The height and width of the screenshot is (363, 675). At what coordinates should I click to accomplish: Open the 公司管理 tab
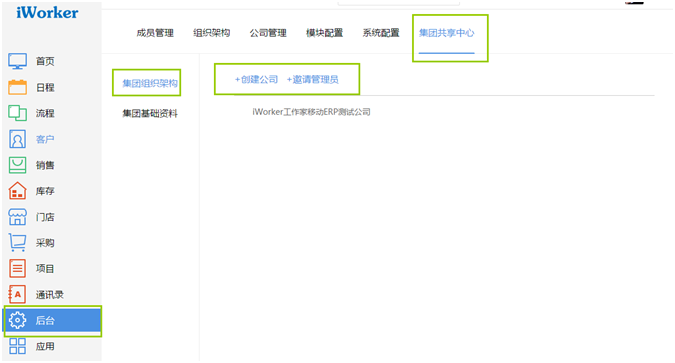coord(268,33)
